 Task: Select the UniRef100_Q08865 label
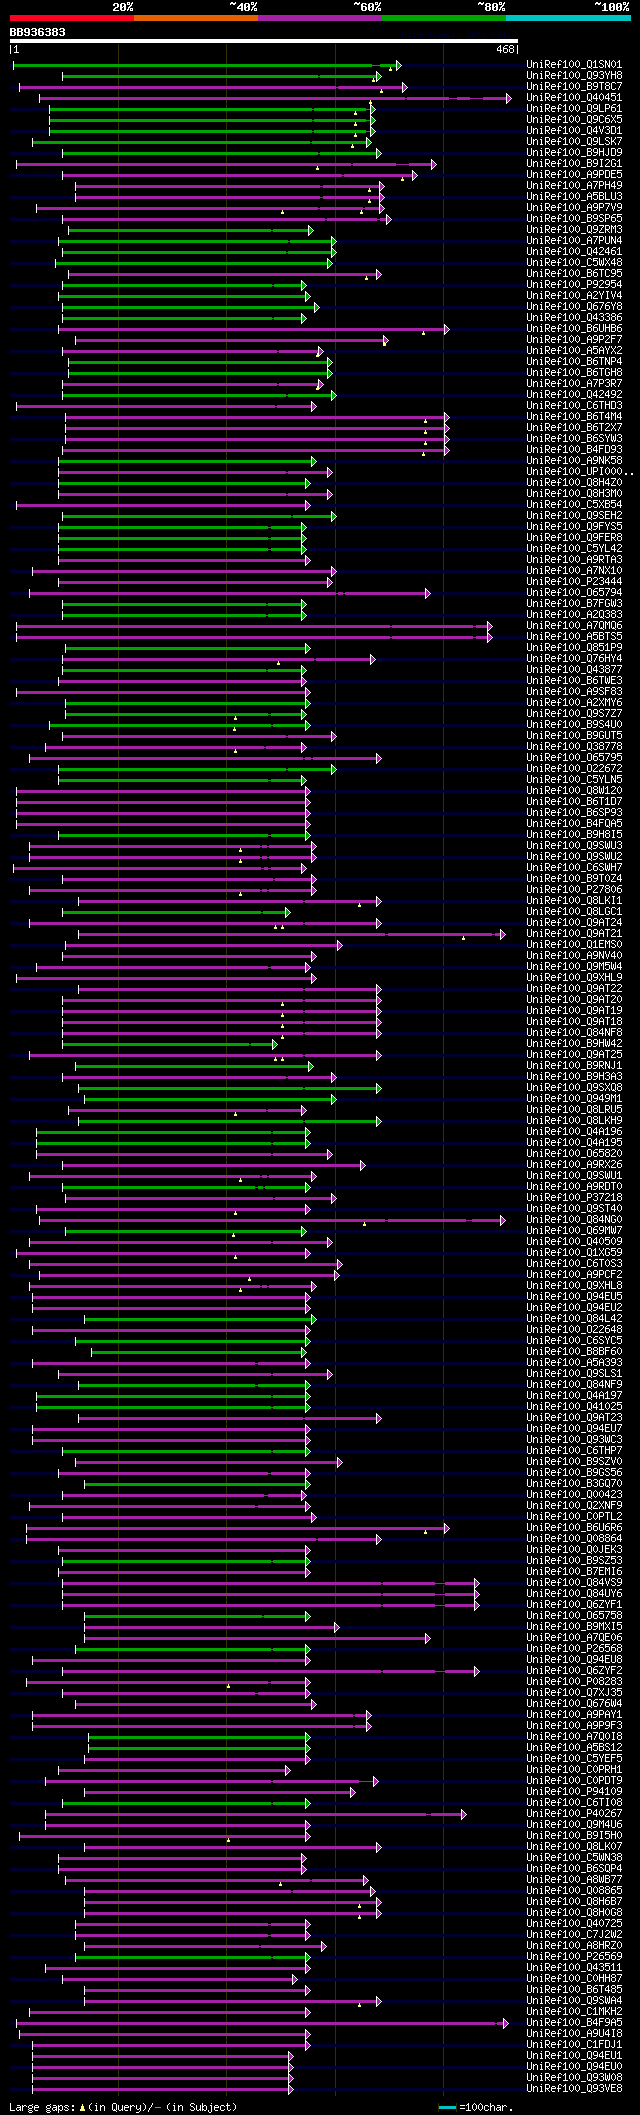[574, 1891]
